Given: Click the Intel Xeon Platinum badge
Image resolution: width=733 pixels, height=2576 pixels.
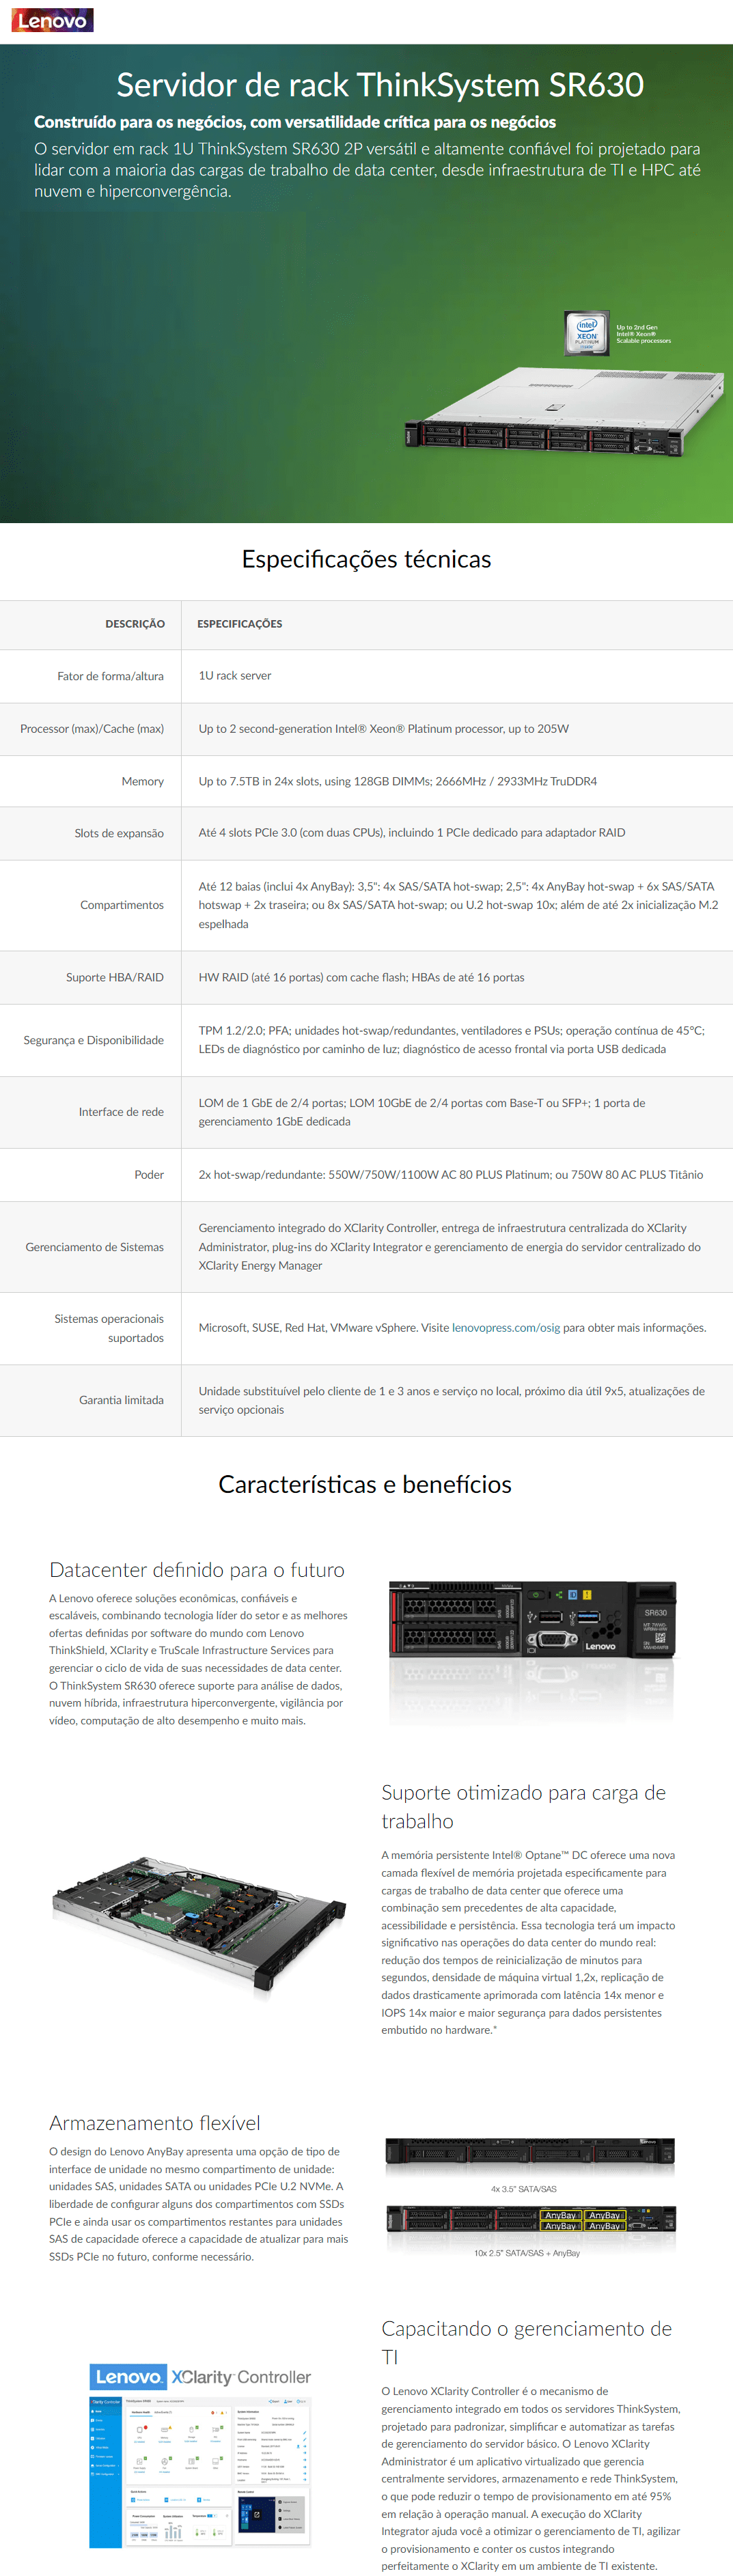Looking at the screenshot, I should pyautogui.click(x=586, y=334).
